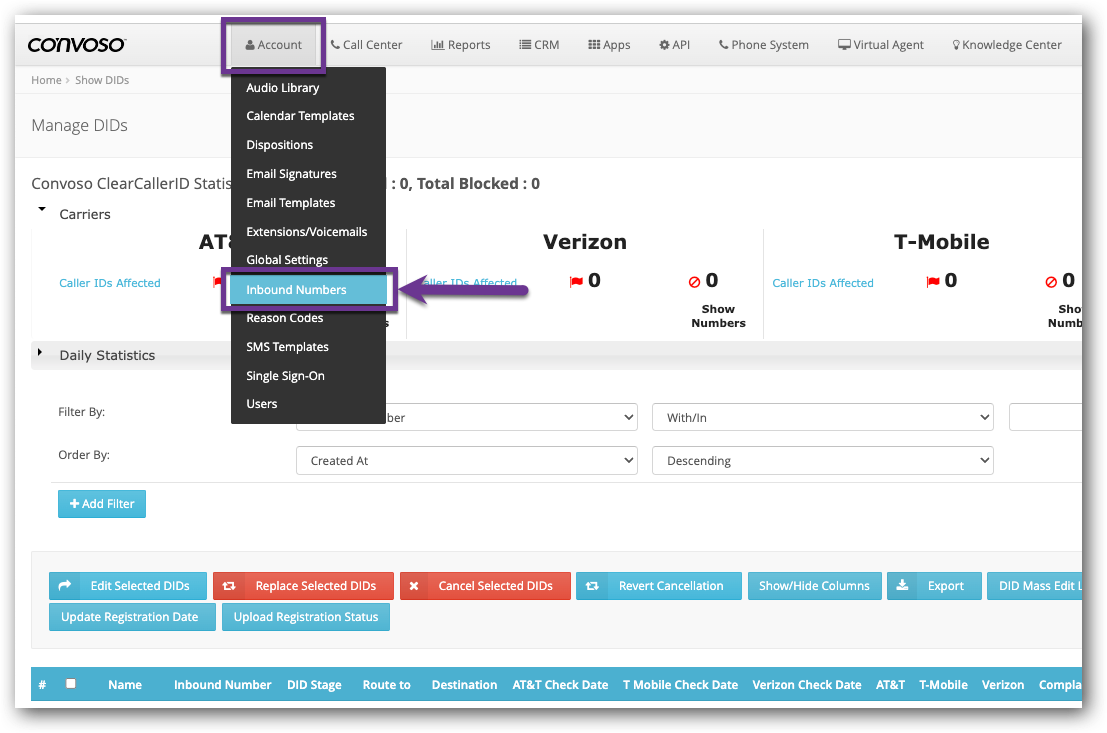Click Cancel Selected DIDs button

coord(485,586)
